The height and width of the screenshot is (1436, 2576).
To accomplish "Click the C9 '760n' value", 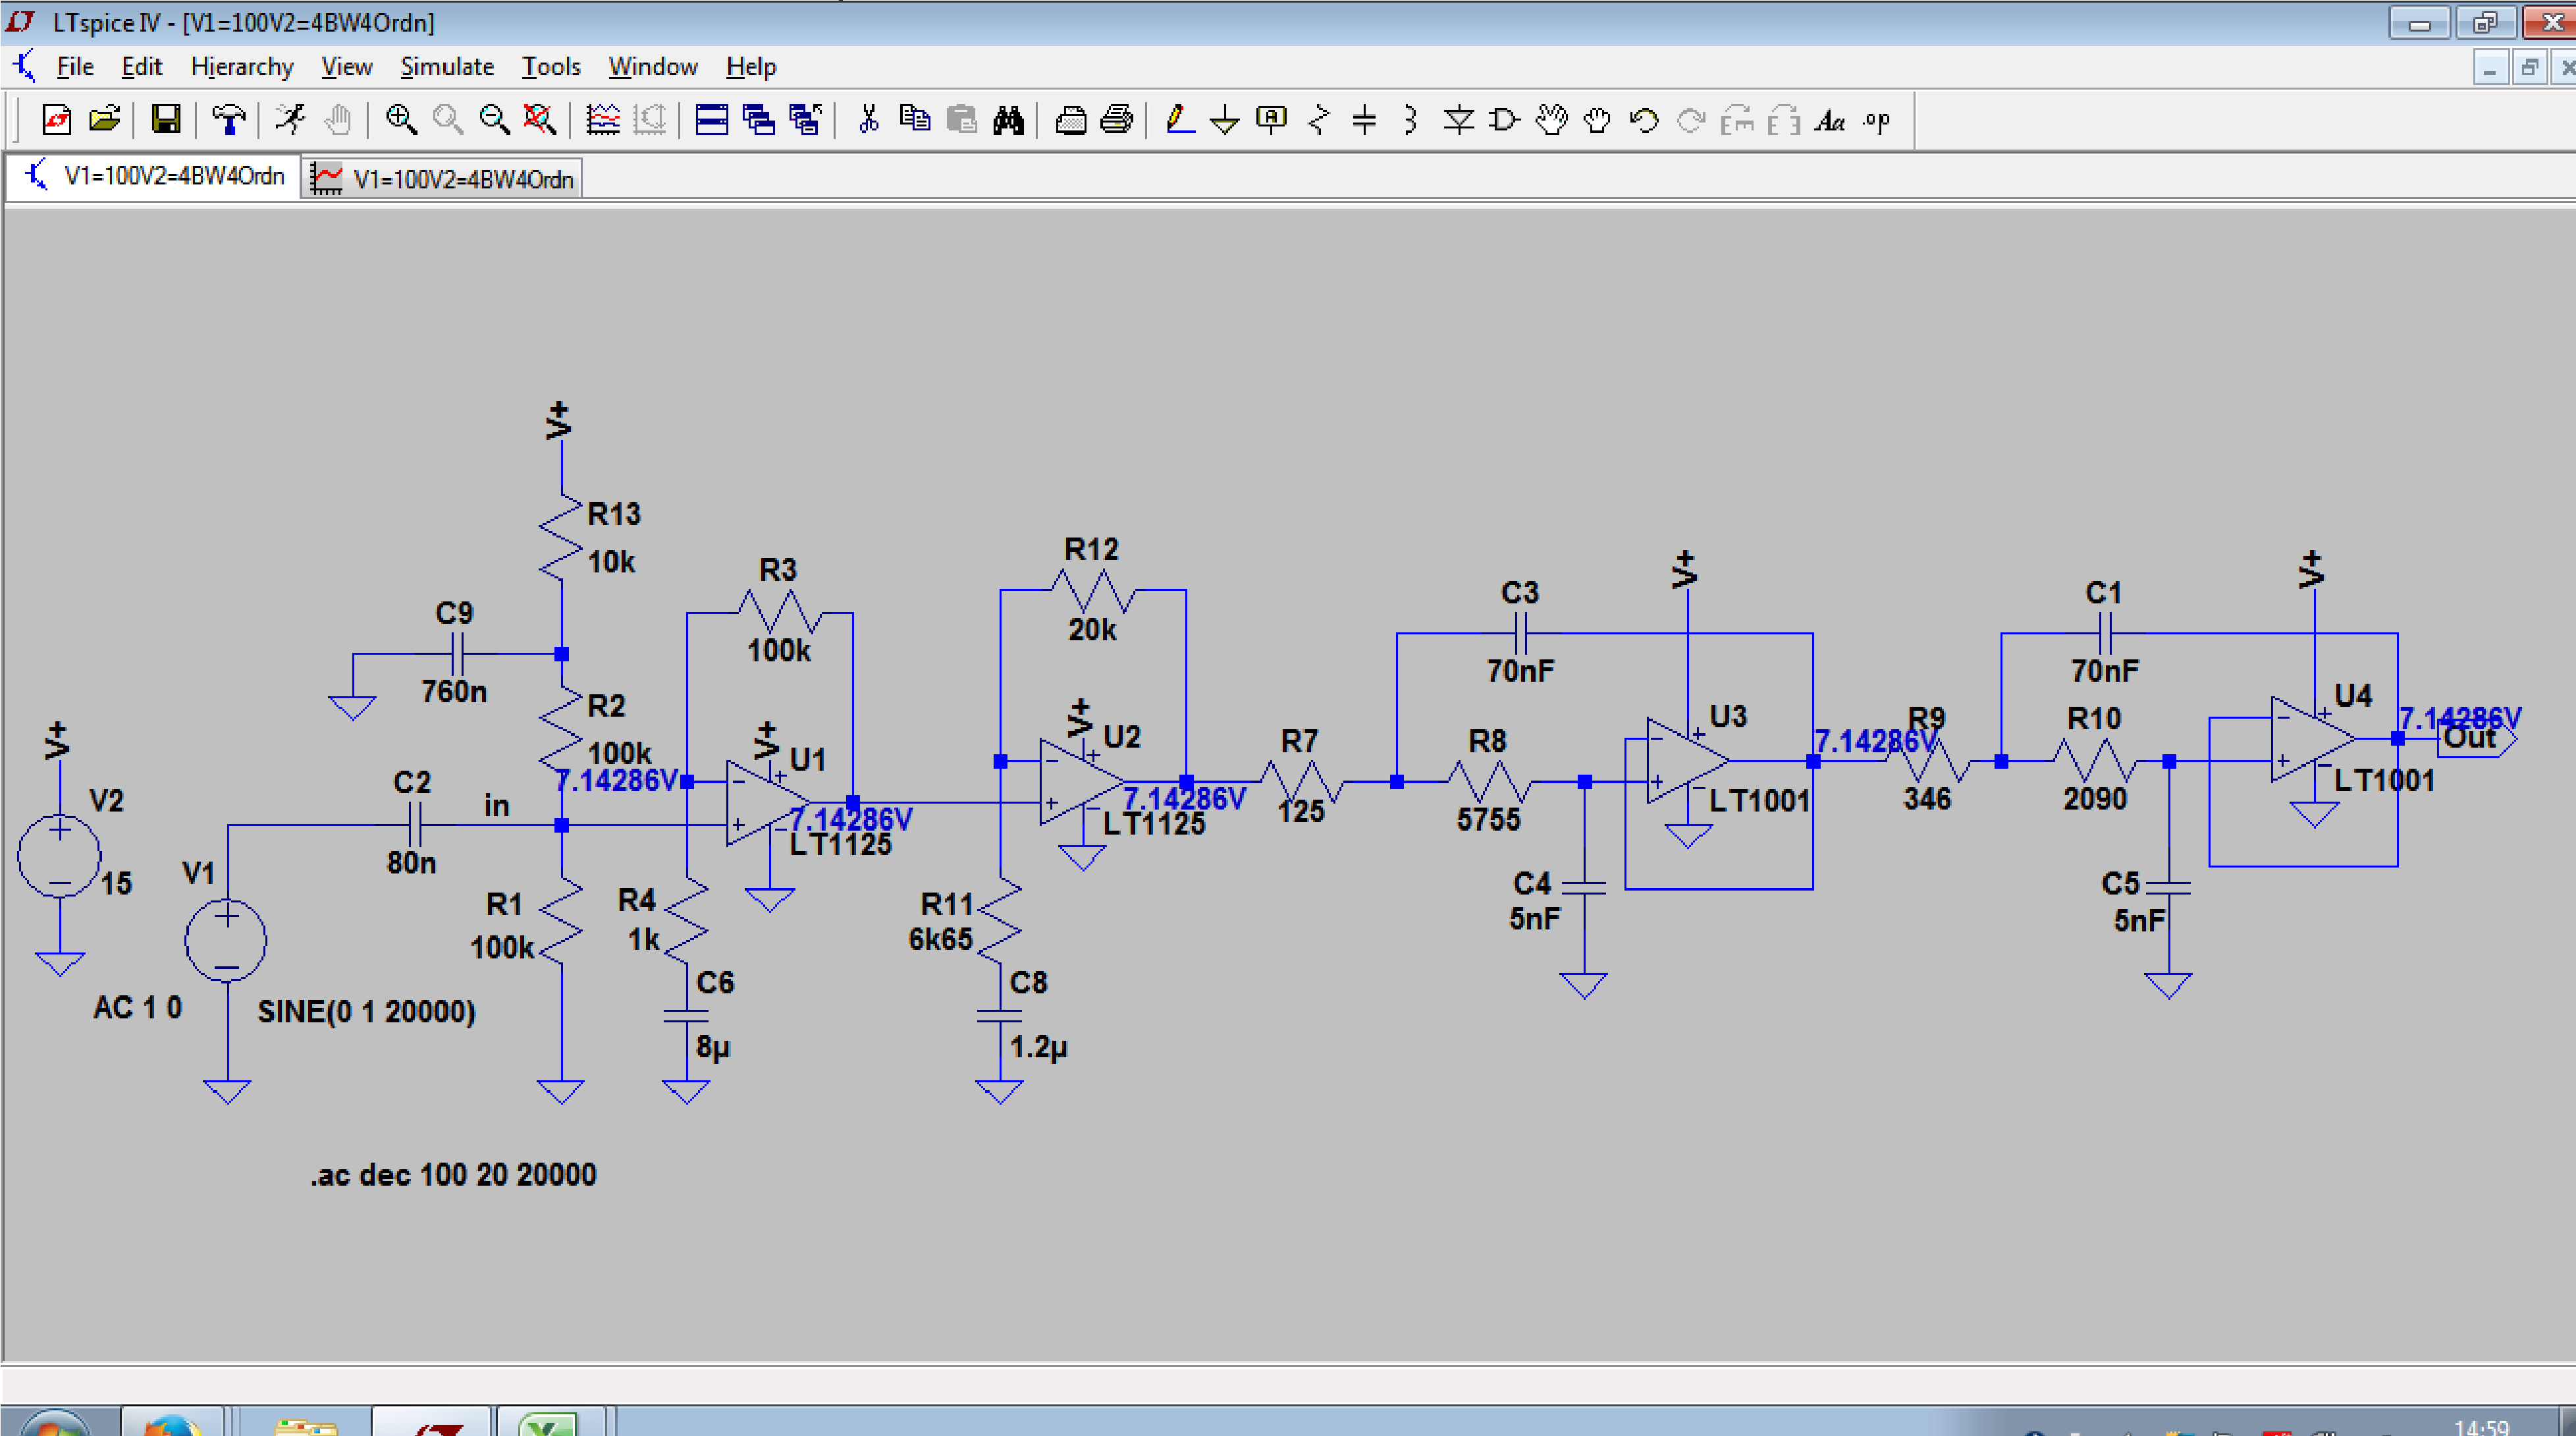I will pos(454,691).
